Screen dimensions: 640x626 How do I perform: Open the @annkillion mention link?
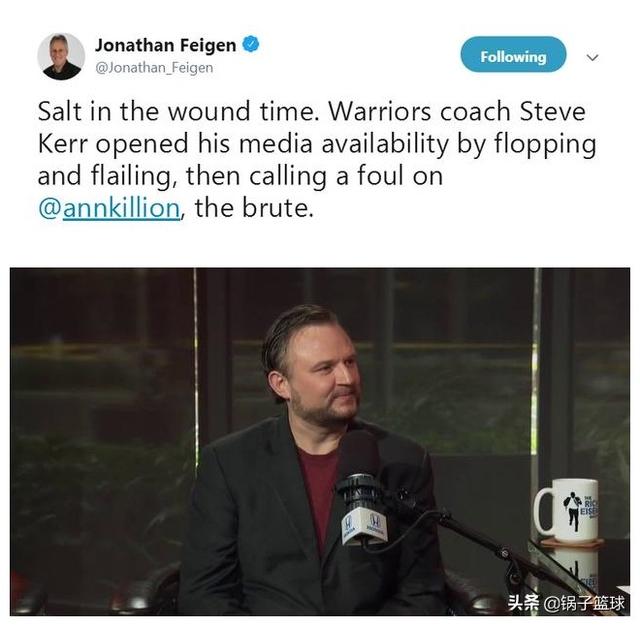[x=109, y=209]
